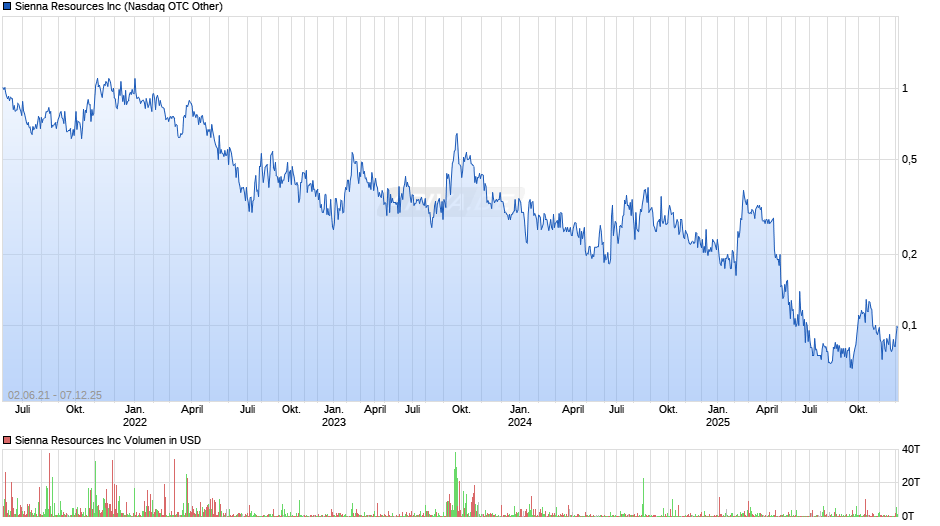Click the 'Jan.' label above 2024
The width and height of the screenshot is (940, 526).
click(520, 410)
